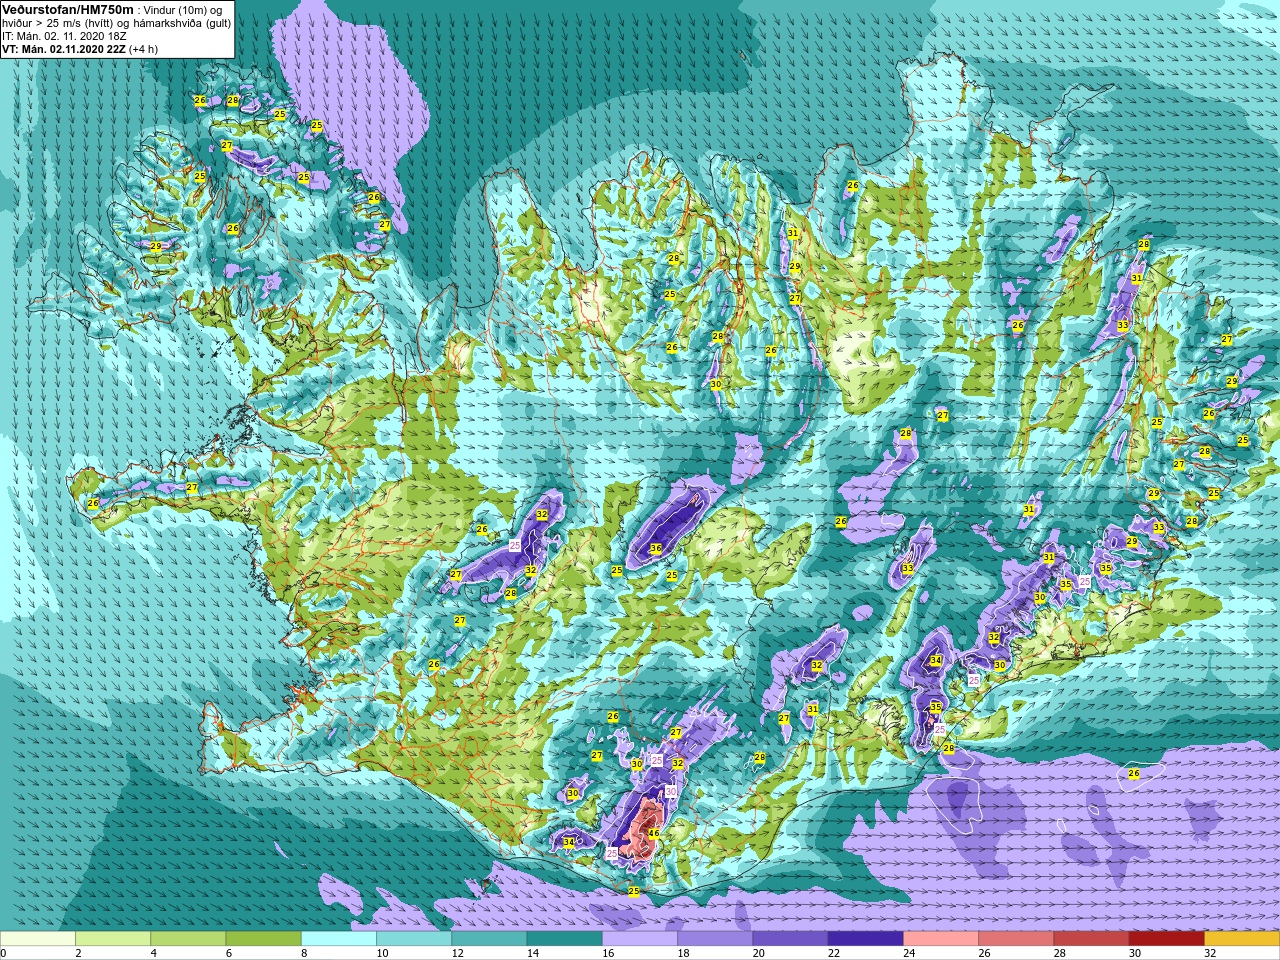Select the 6–8 m/s olive green legend swatch
Screen dimensions: 1280x960
tap(263, 939)
